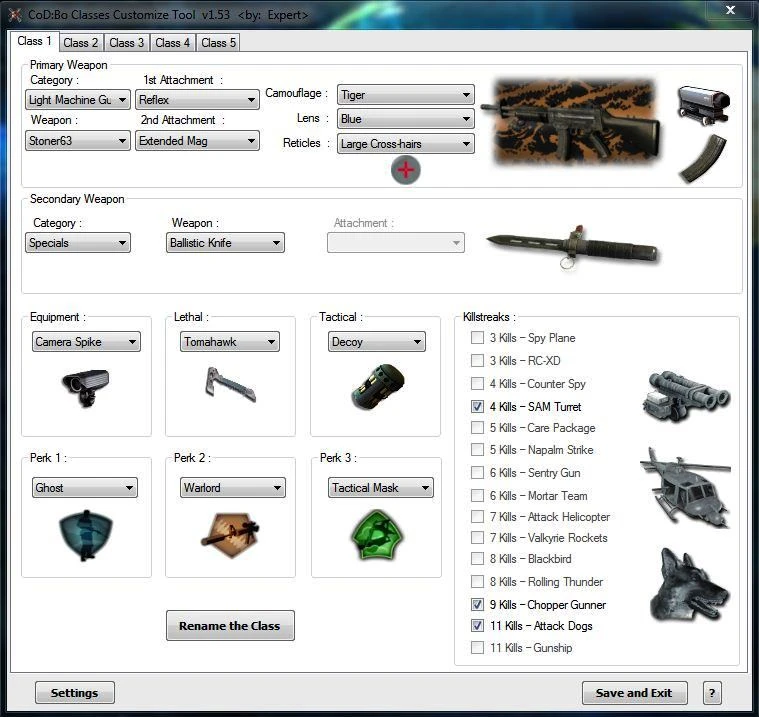Check 4 Kills Counter Spy
Screen dimensions: 759x717
pos(477,383)
